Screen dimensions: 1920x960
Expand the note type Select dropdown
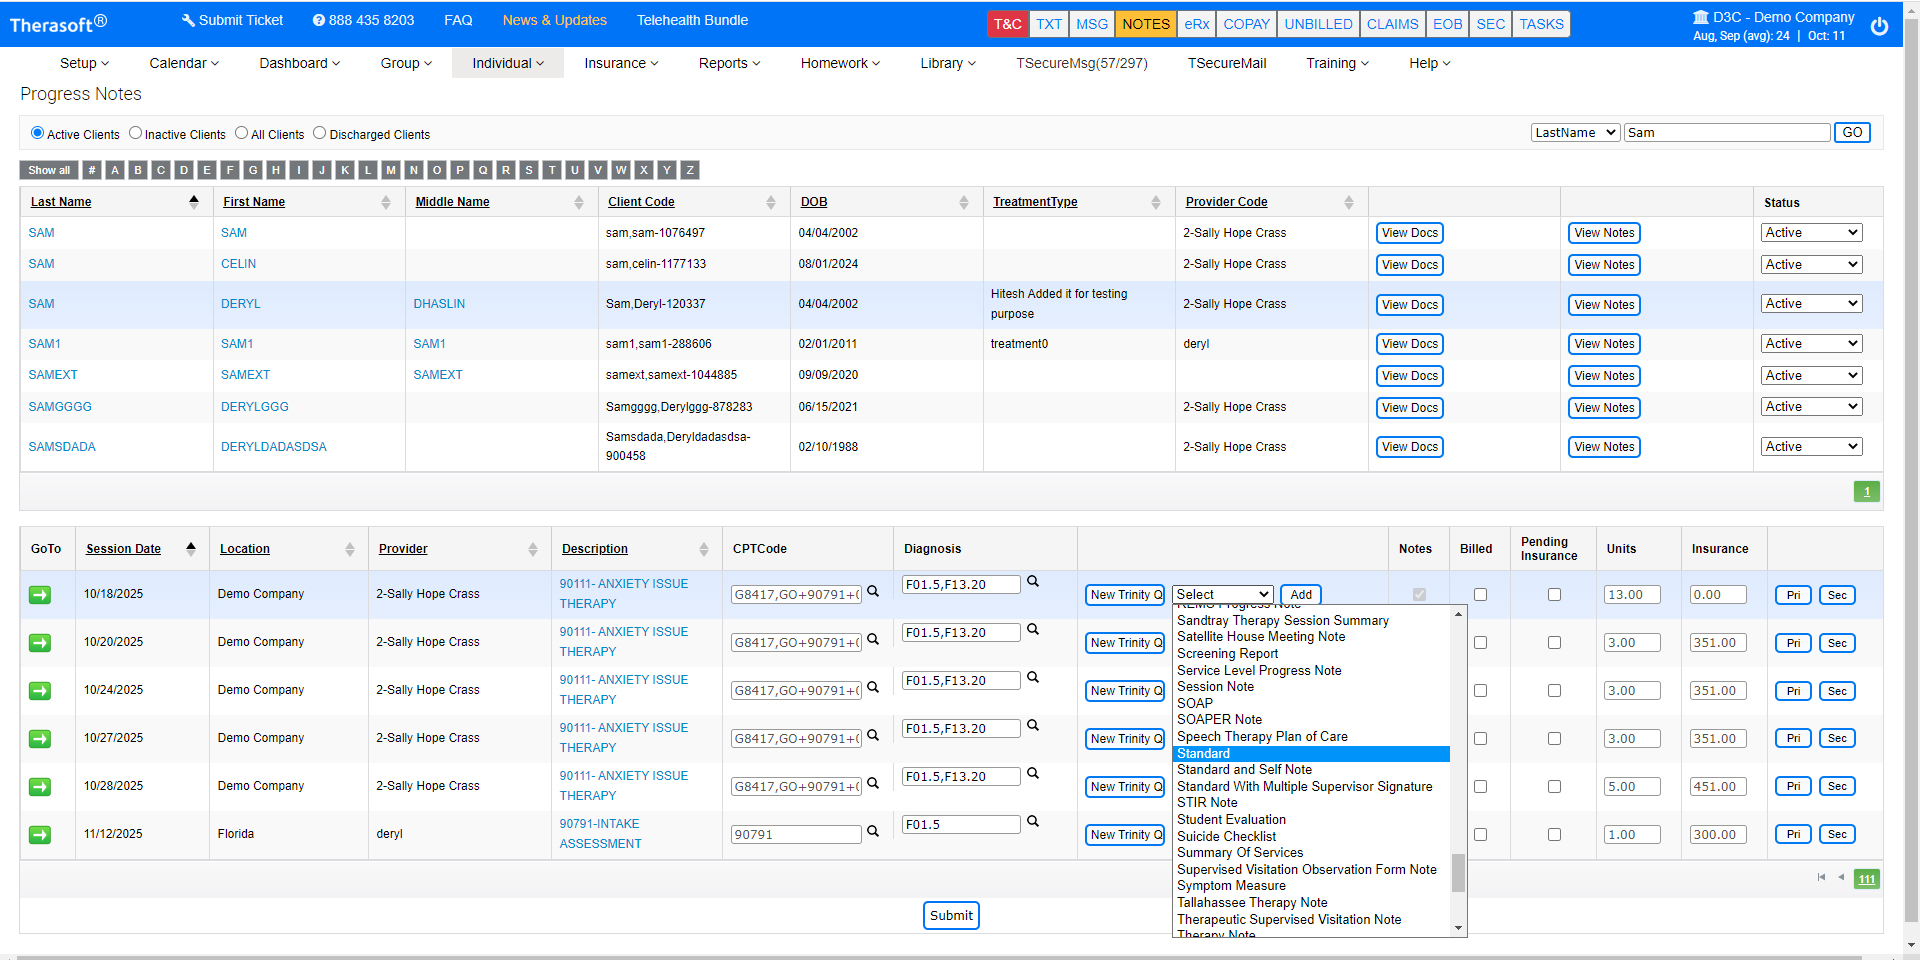point(1222,595)
